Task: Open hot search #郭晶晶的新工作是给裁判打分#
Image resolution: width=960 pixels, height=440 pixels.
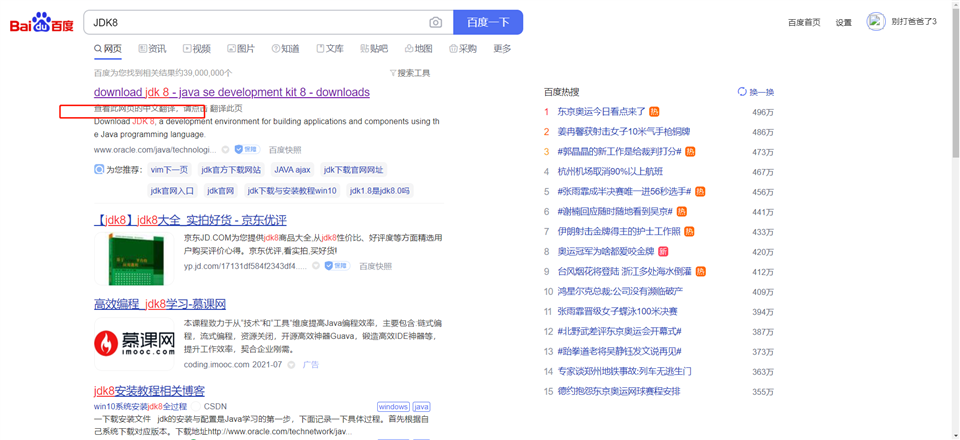Action: (619, 151)
